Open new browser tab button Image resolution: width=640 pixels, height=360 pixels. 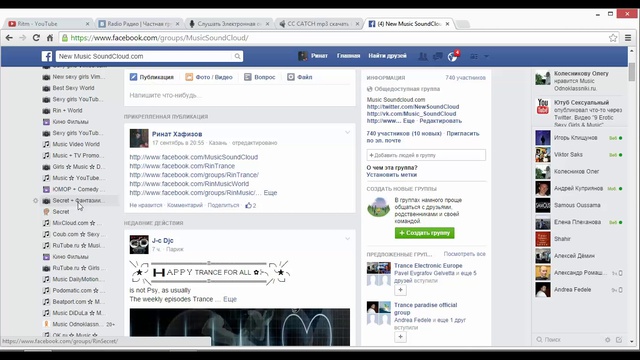pyautogui.click(x=462, y=24)
